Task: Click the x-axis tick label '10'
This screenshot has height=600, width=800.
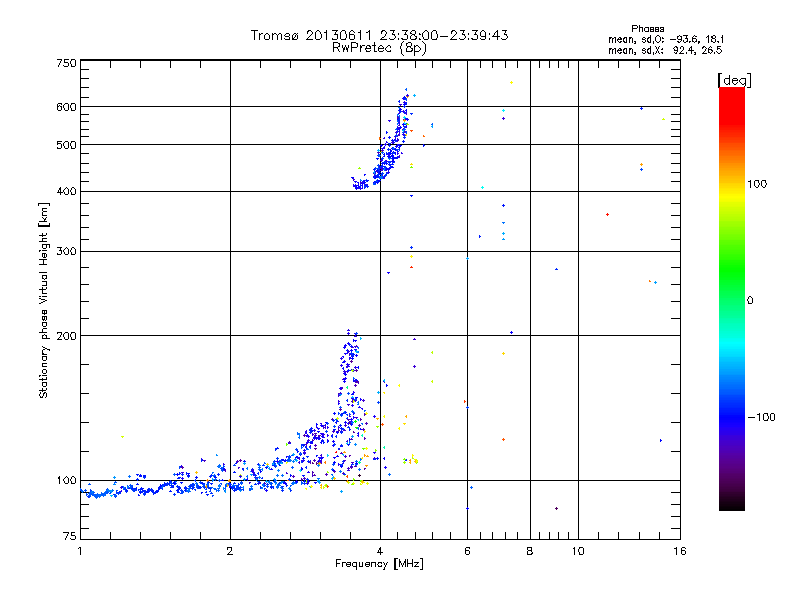Action: coord(578,551)
